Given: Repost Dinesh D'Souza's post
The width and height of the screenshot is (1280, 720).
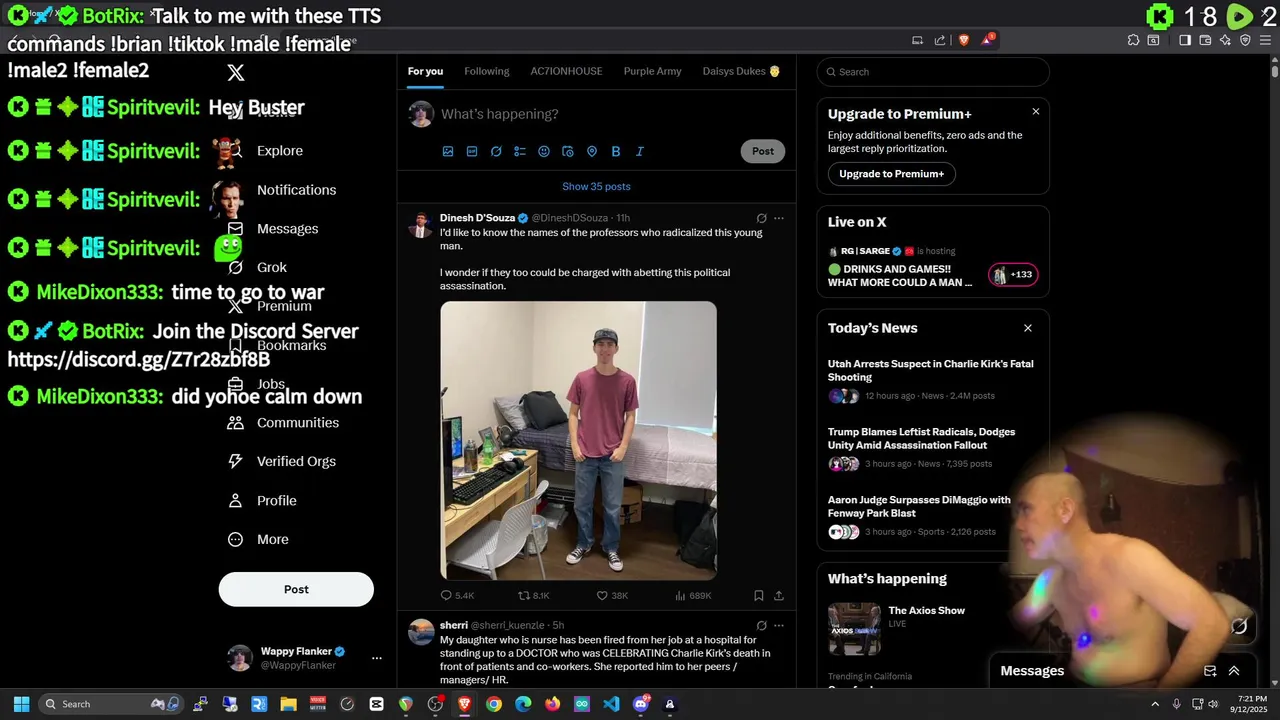Looking at the screenshot, I should coord(533,595).
